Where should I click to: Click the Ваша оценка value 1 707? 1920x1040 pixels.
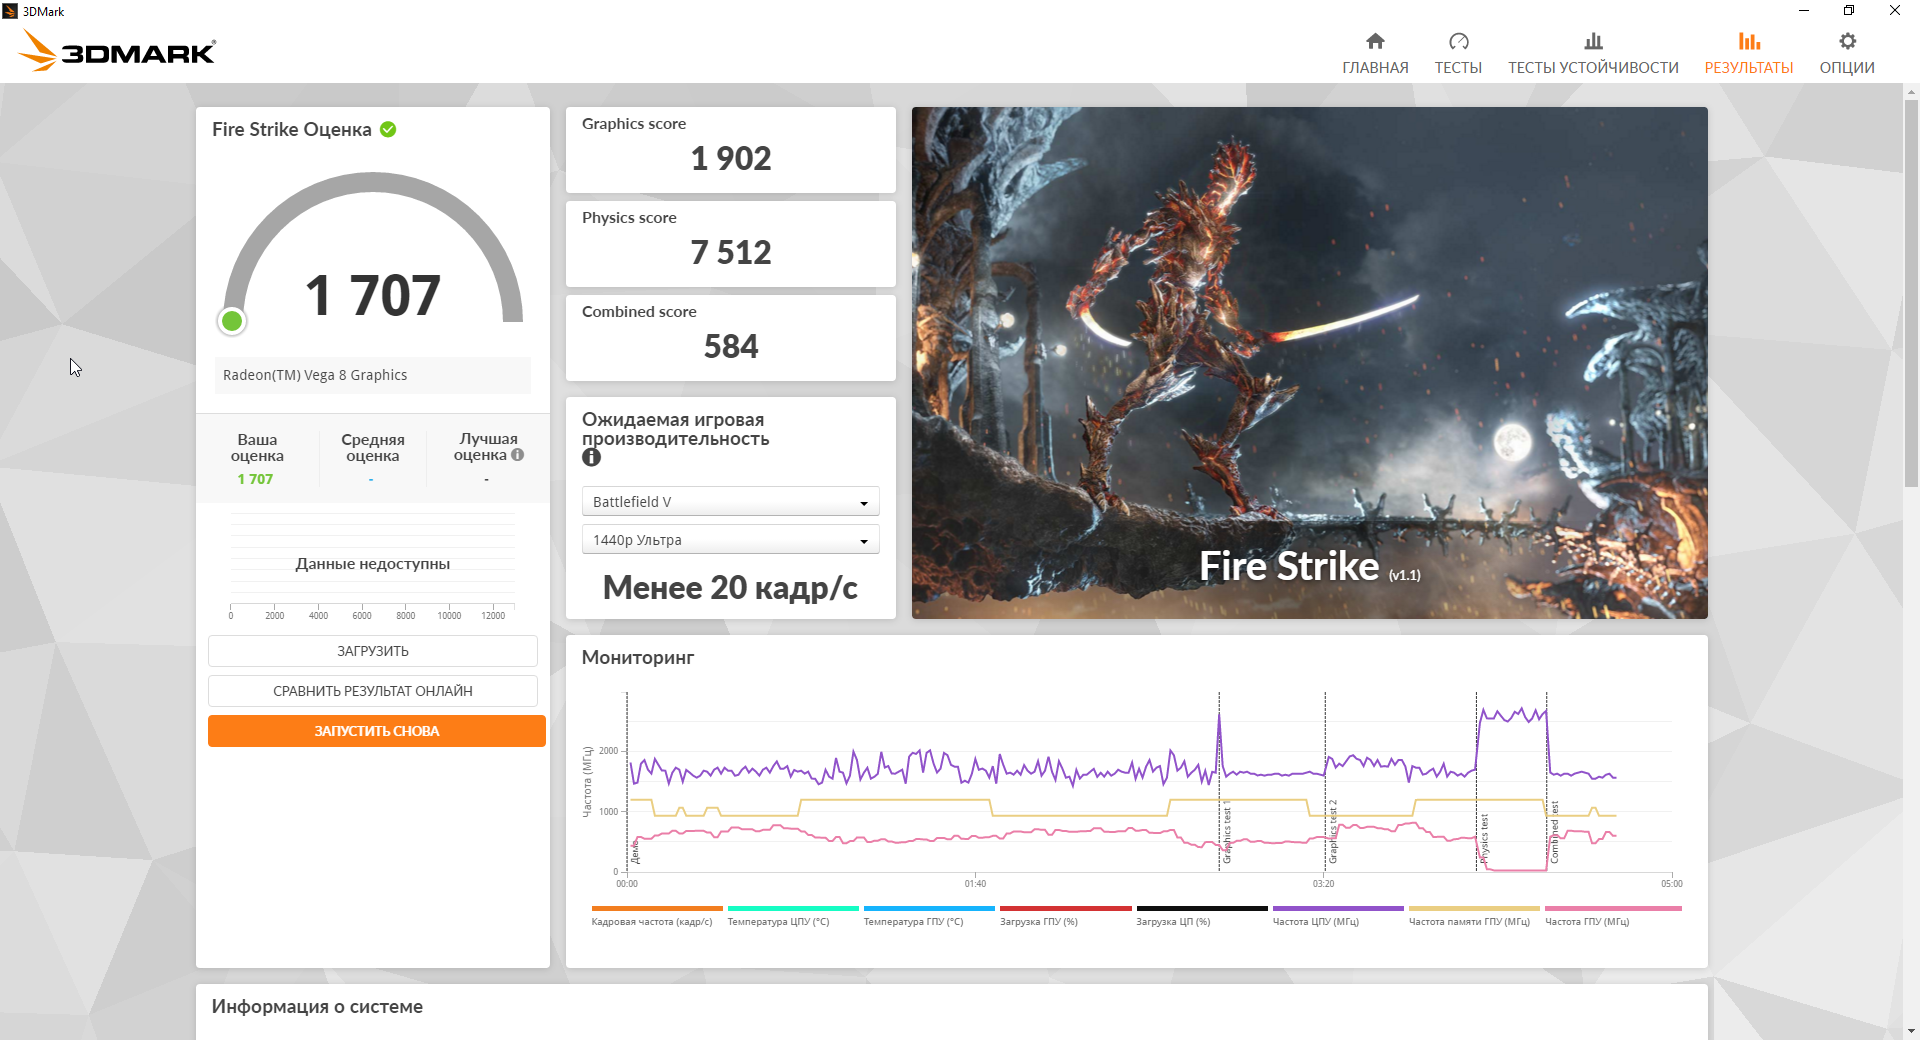pyautogui.click(x=255, y=479)
